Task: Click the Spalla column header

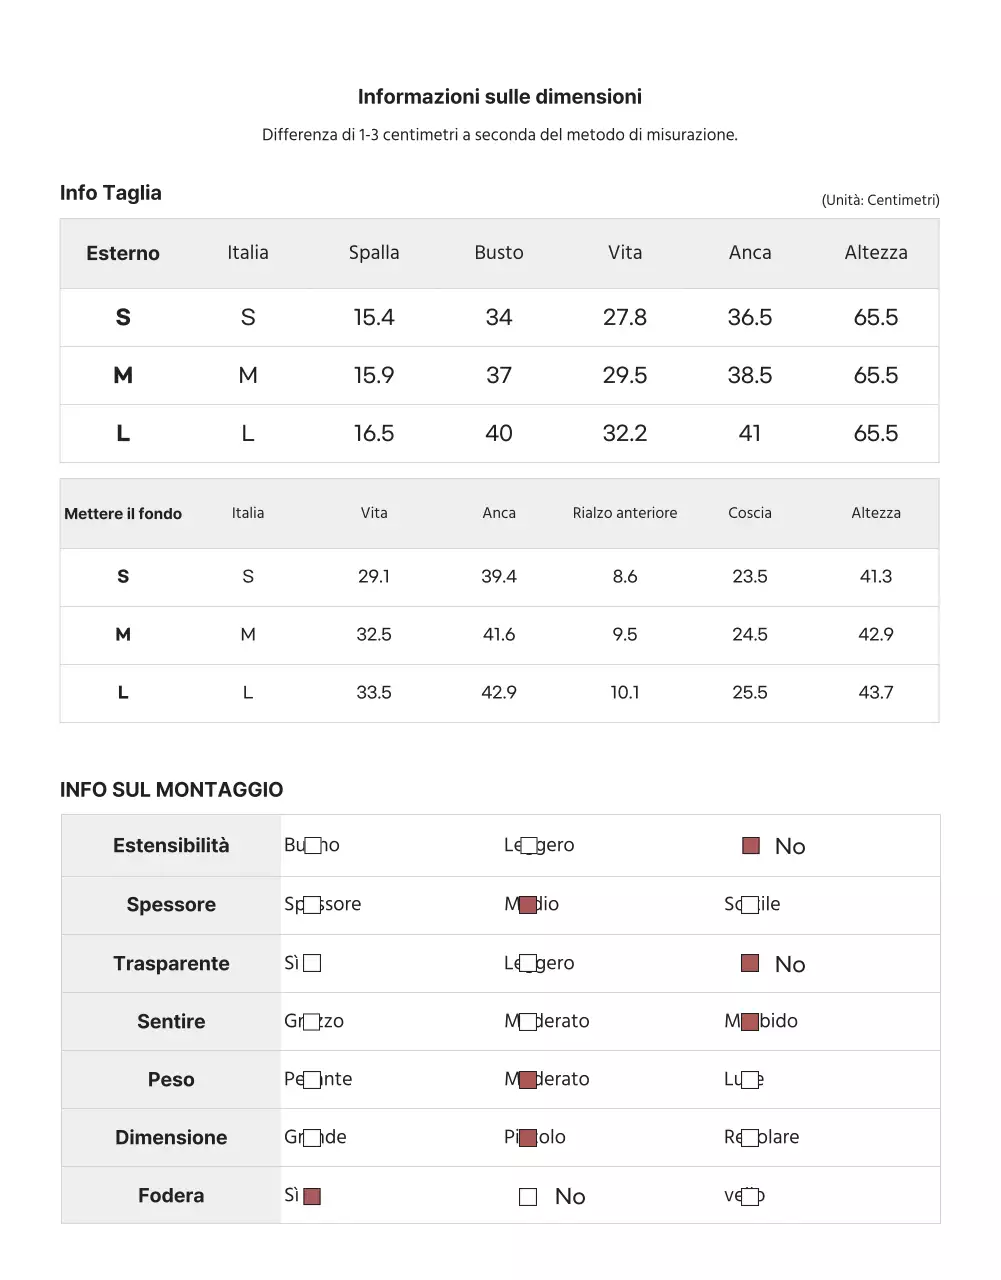Action: coord(374,253)
